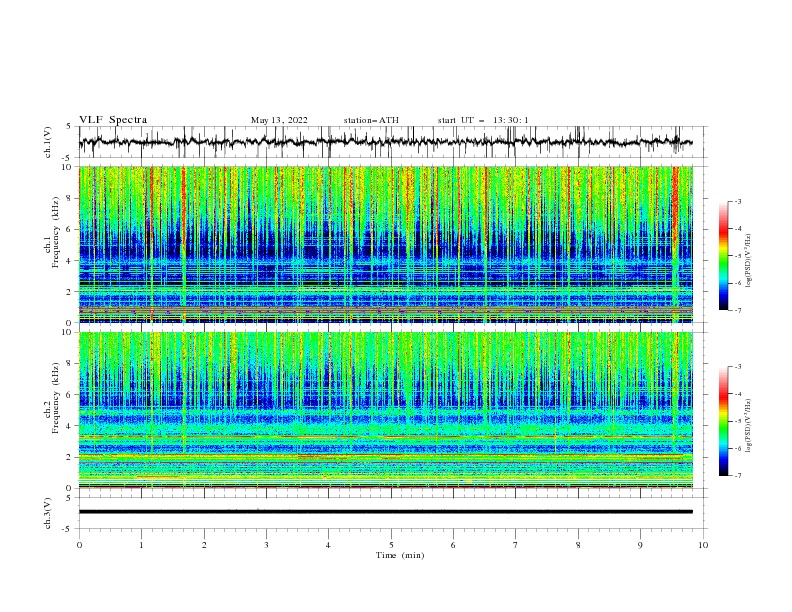The height and width of the screenshot is (612, 792).
Task: Select the "May 13, 2022" date text
Action: pyautogui.click(x=279, y=120)
